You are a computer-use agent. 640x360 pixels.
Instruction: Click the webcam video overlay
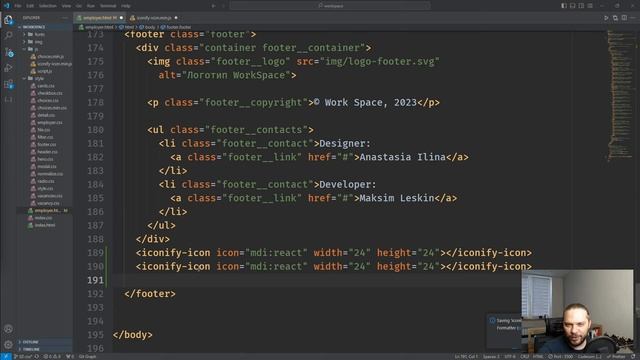pos(577,311)
